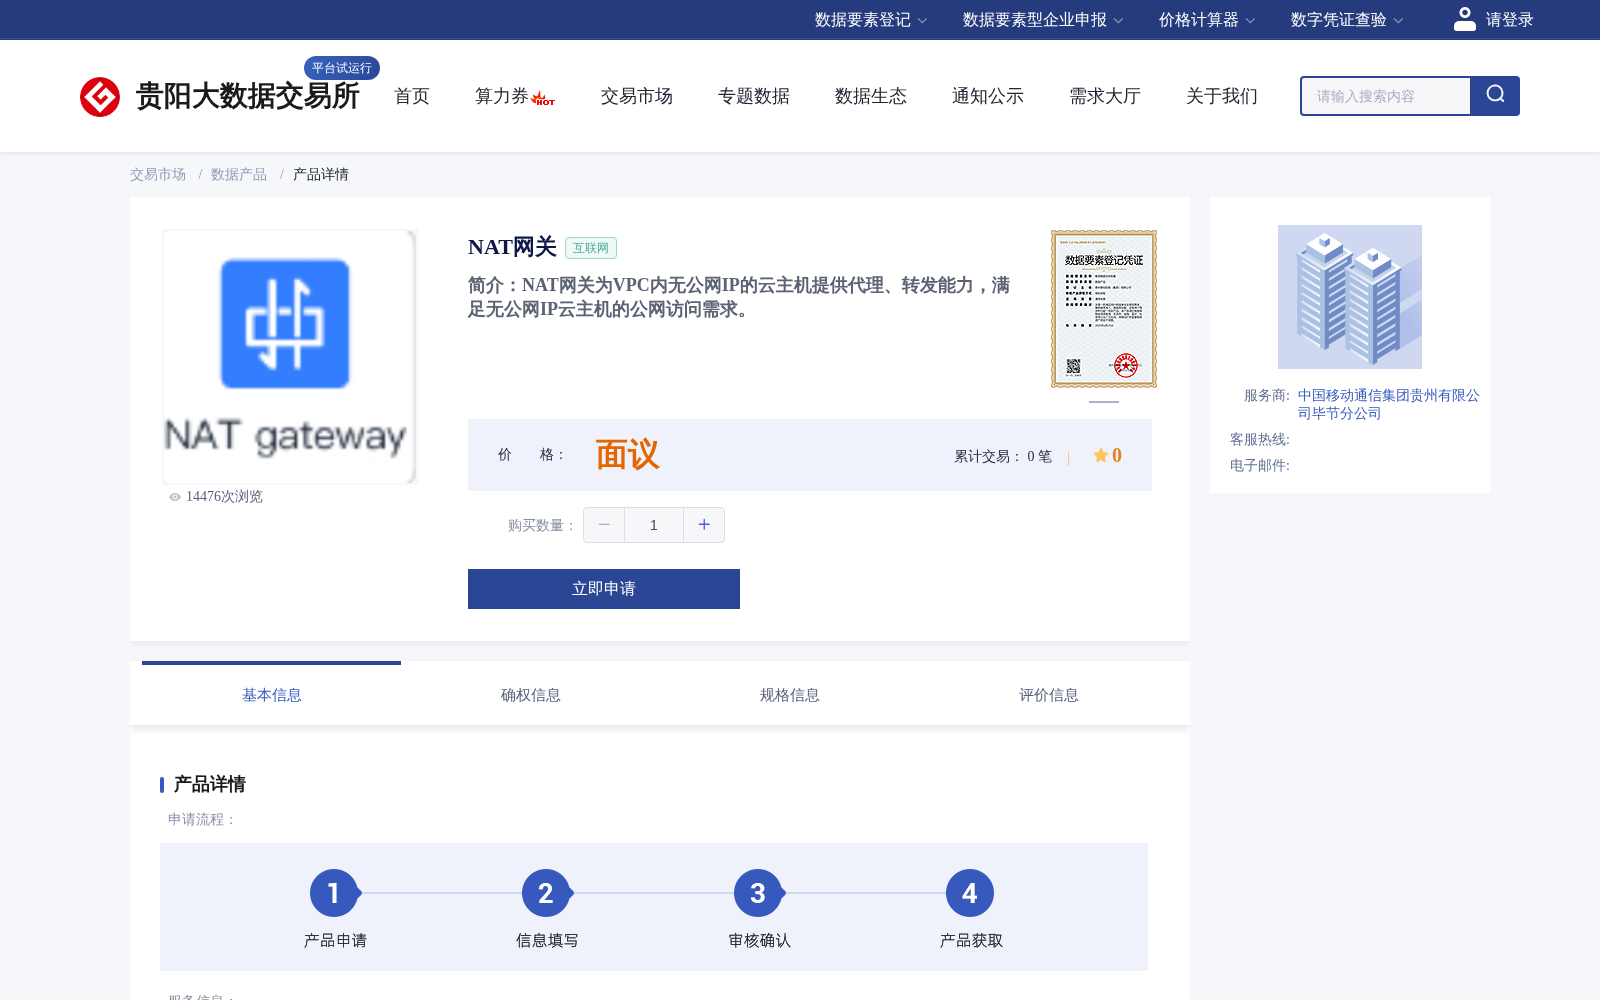Viewport: 1600px width, 1000px height.
Task: Click step 1 circle 产品申请
Action: pyautogui.click(x=334, y=893)
